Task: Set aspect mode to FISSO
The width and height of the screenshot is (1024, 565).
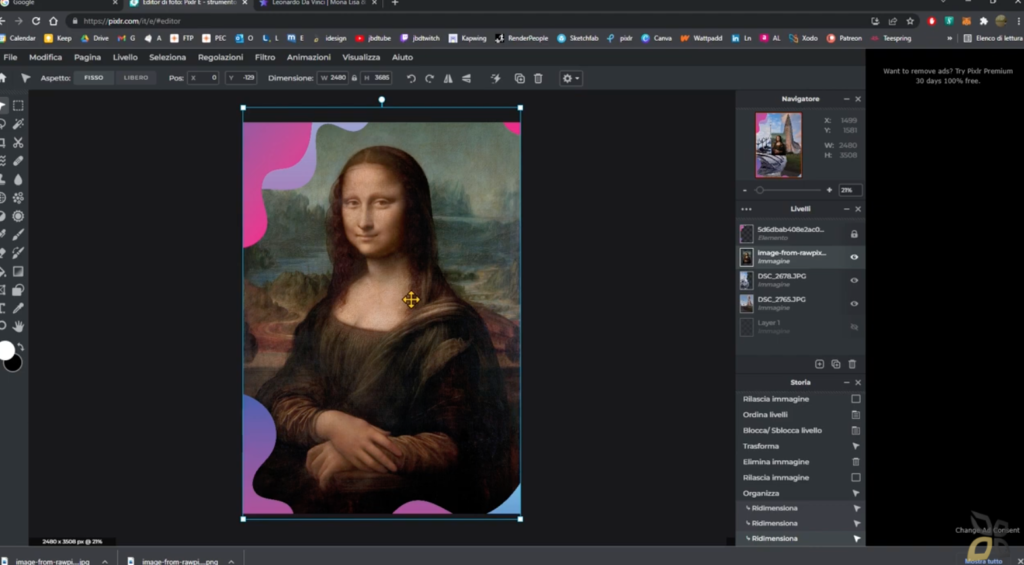Action: (93, 78)
